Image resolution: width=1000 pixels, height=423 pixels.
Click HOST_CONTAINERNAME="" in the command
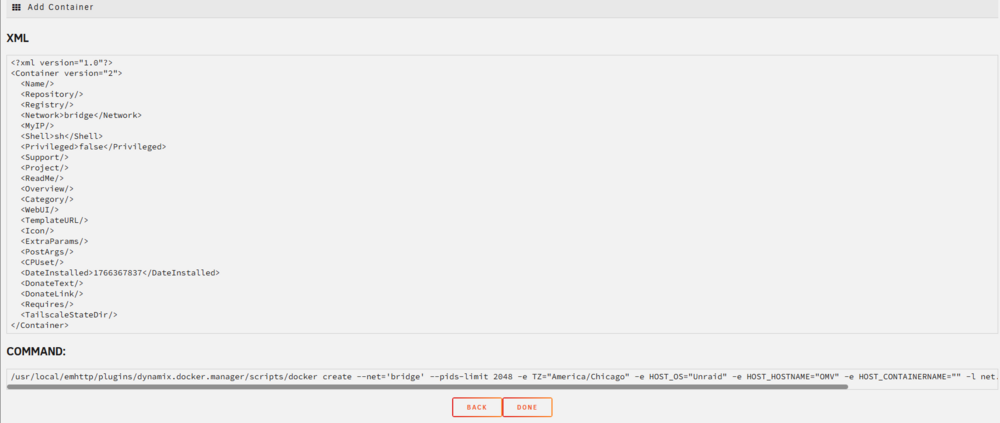[909, 376]
